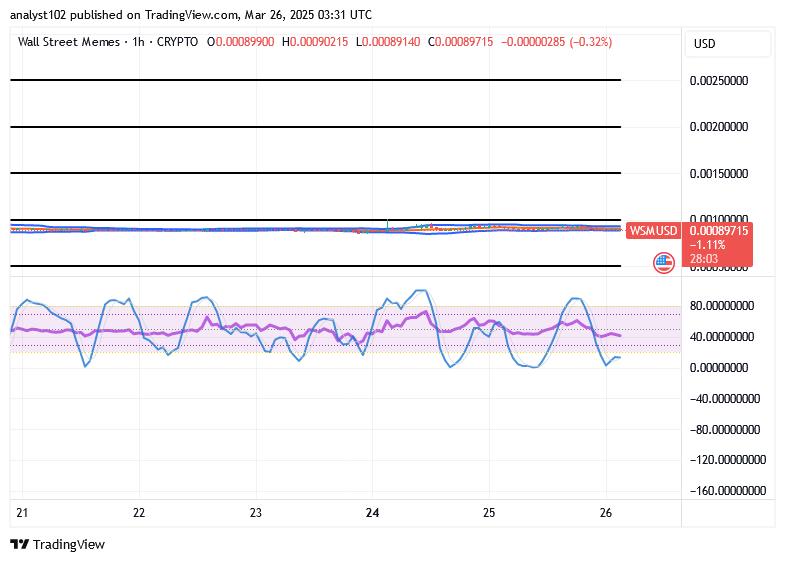This screenshot has height=562, width=785.
Task: Click date 21 on time axis
Action: click(22, 513)
